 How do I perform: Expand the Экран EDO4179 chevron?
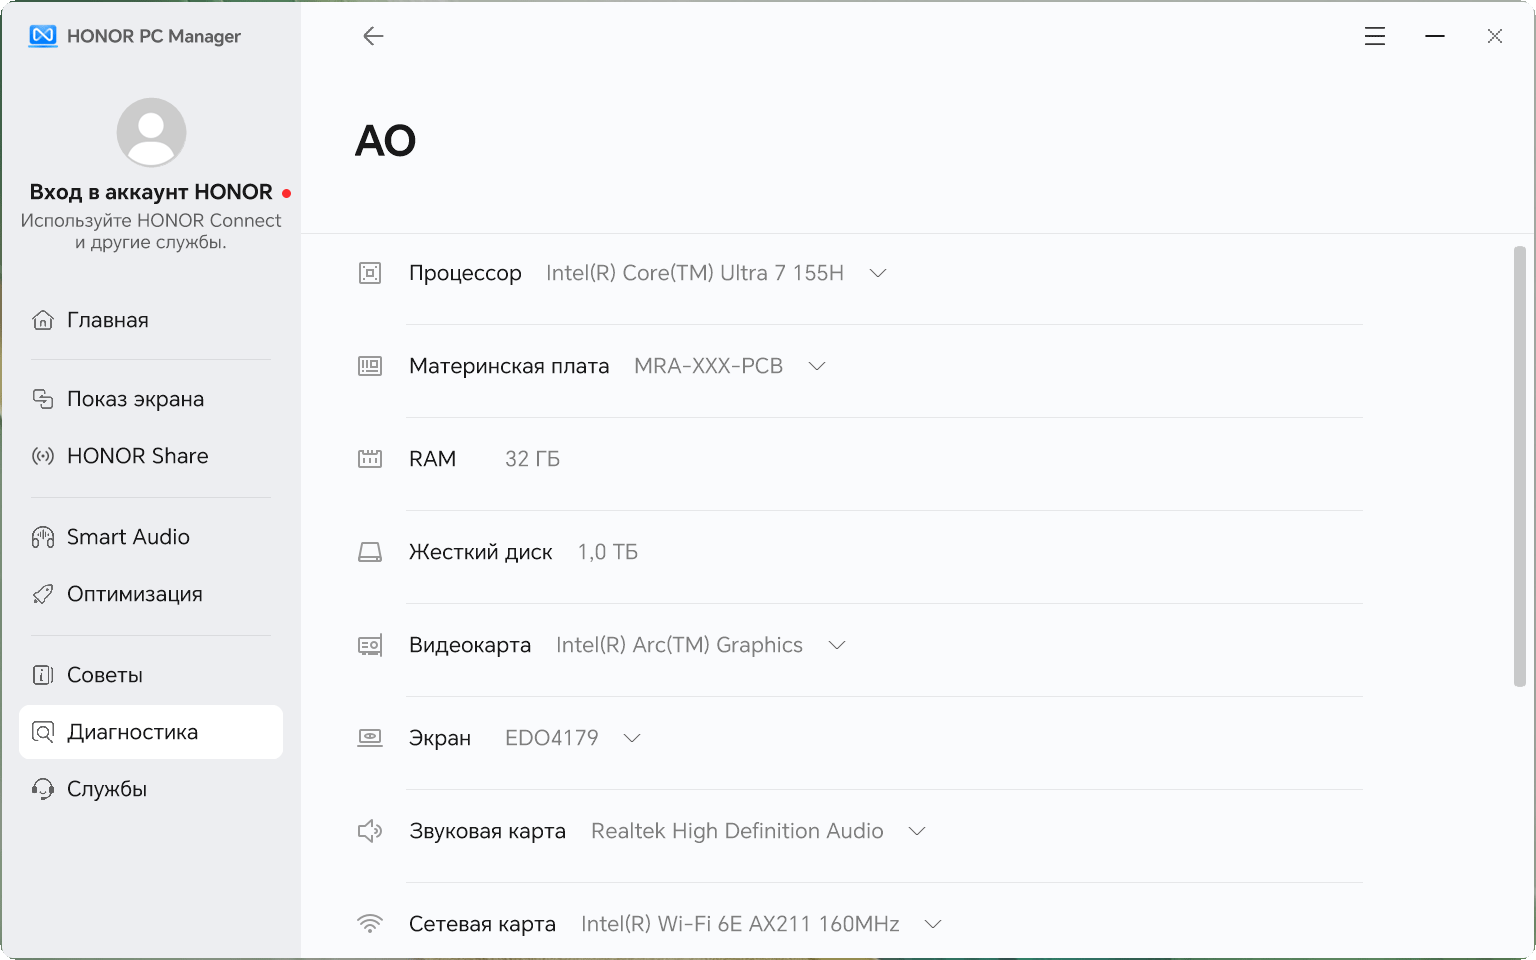[x=632, y=738]
